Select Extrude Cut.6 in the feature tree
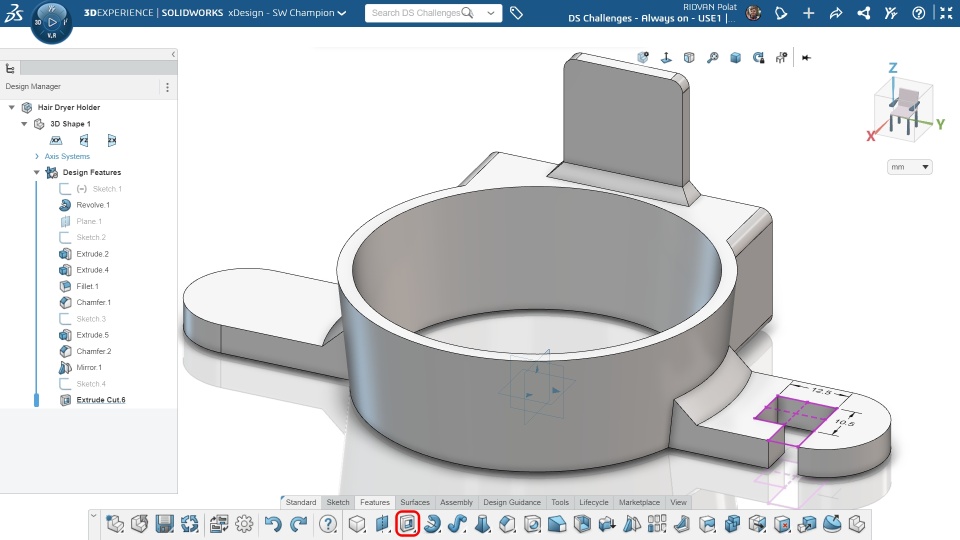 [101, 400]
